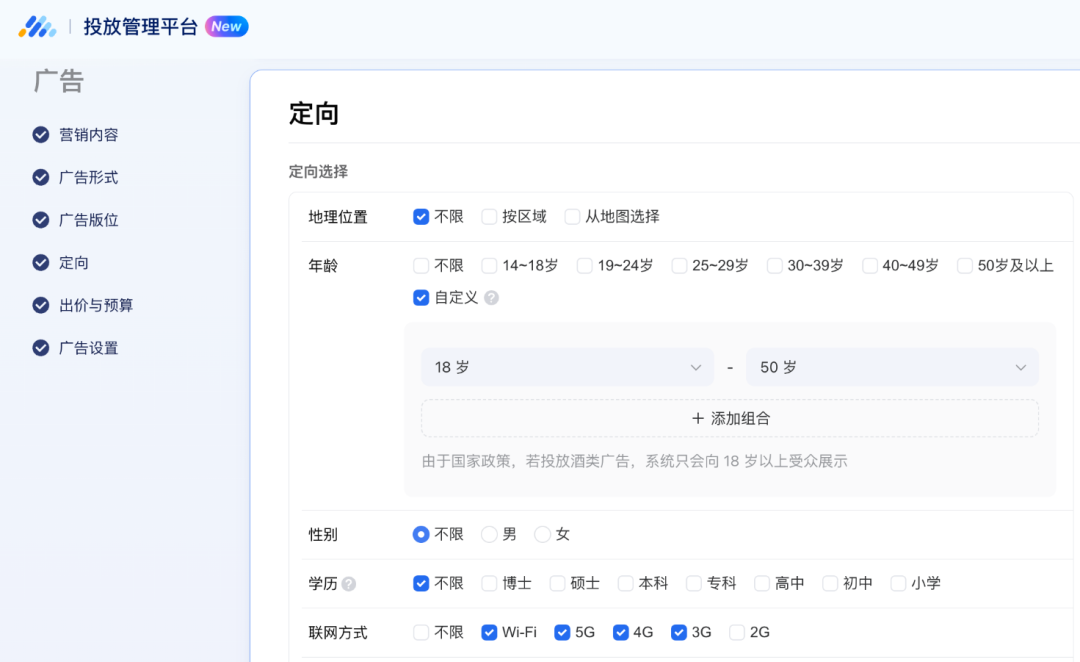Click checkmark icon next to 广告形式
This screenshot has width=1080, height=662.
click(x=41, y=177)
